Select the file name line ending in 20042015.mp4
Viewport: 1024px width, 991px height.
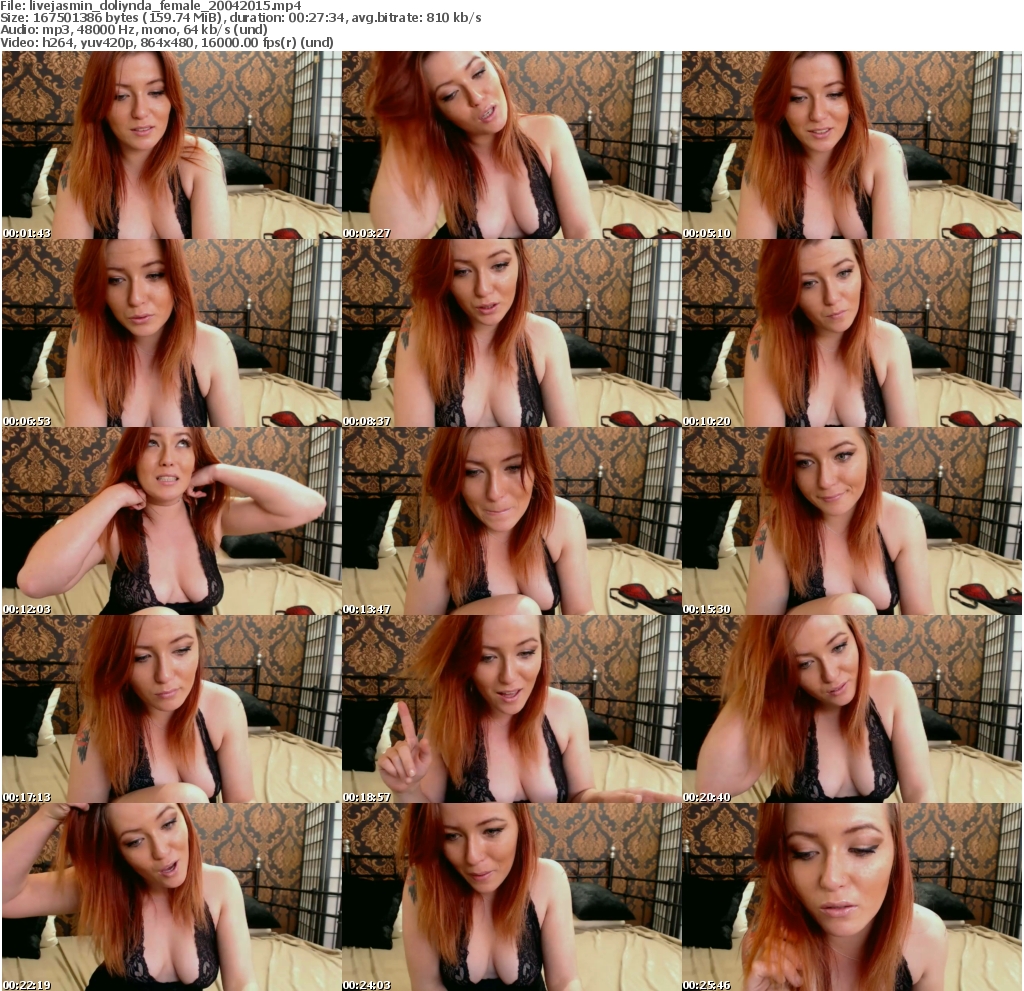point(151,6)
